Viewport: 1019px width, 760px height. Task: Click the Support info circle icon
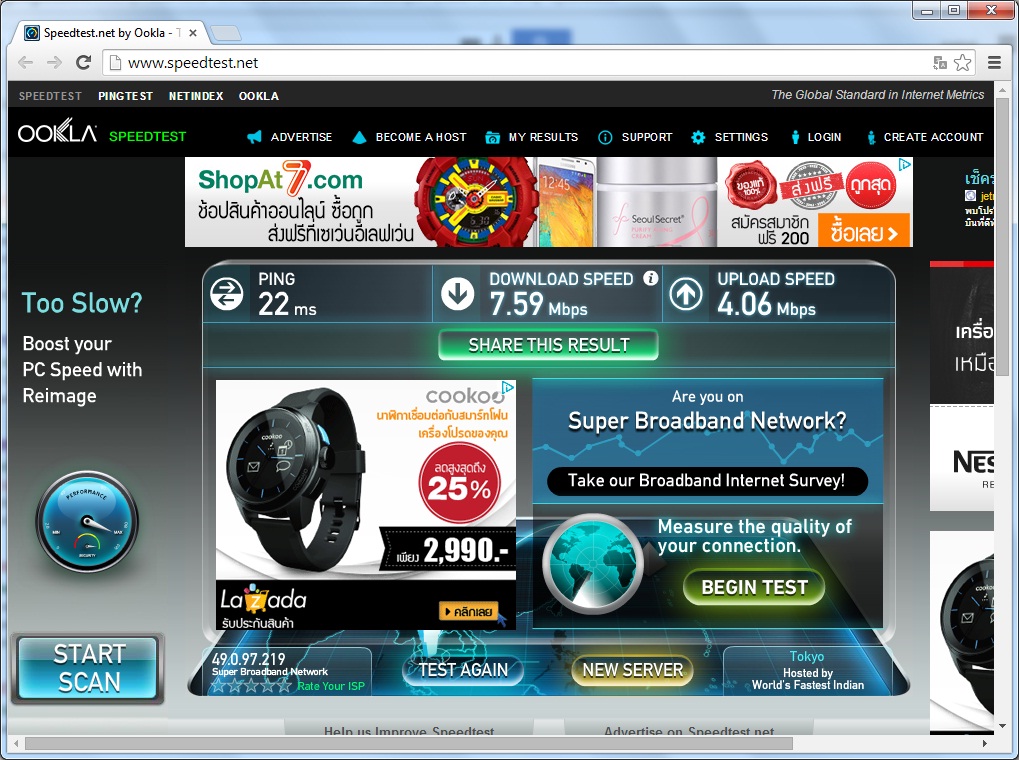tap(605, 137)
